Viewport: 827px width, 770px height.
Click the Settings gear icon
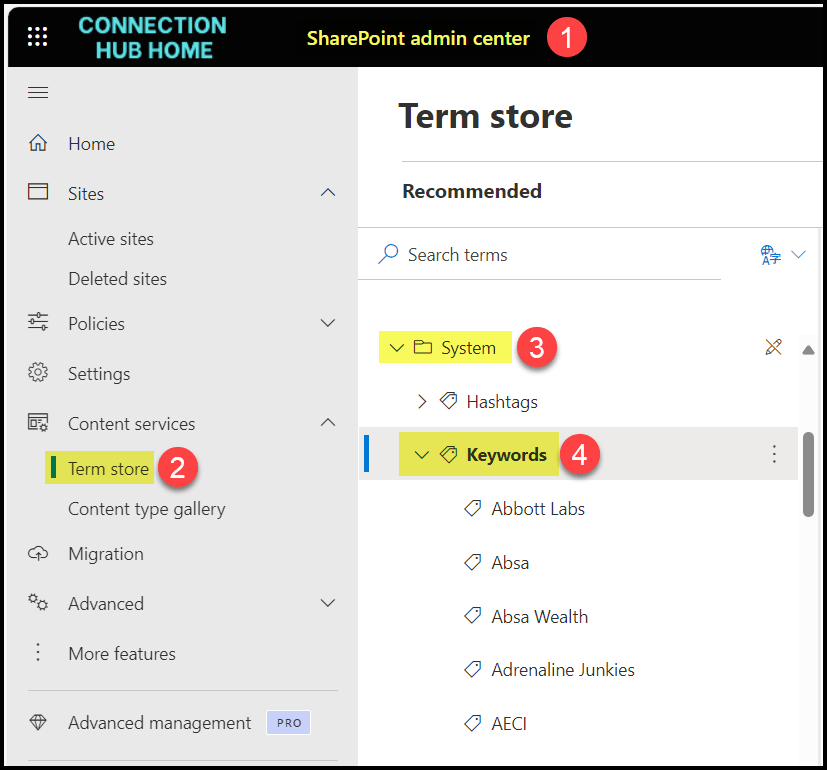(x=38, y=373)
